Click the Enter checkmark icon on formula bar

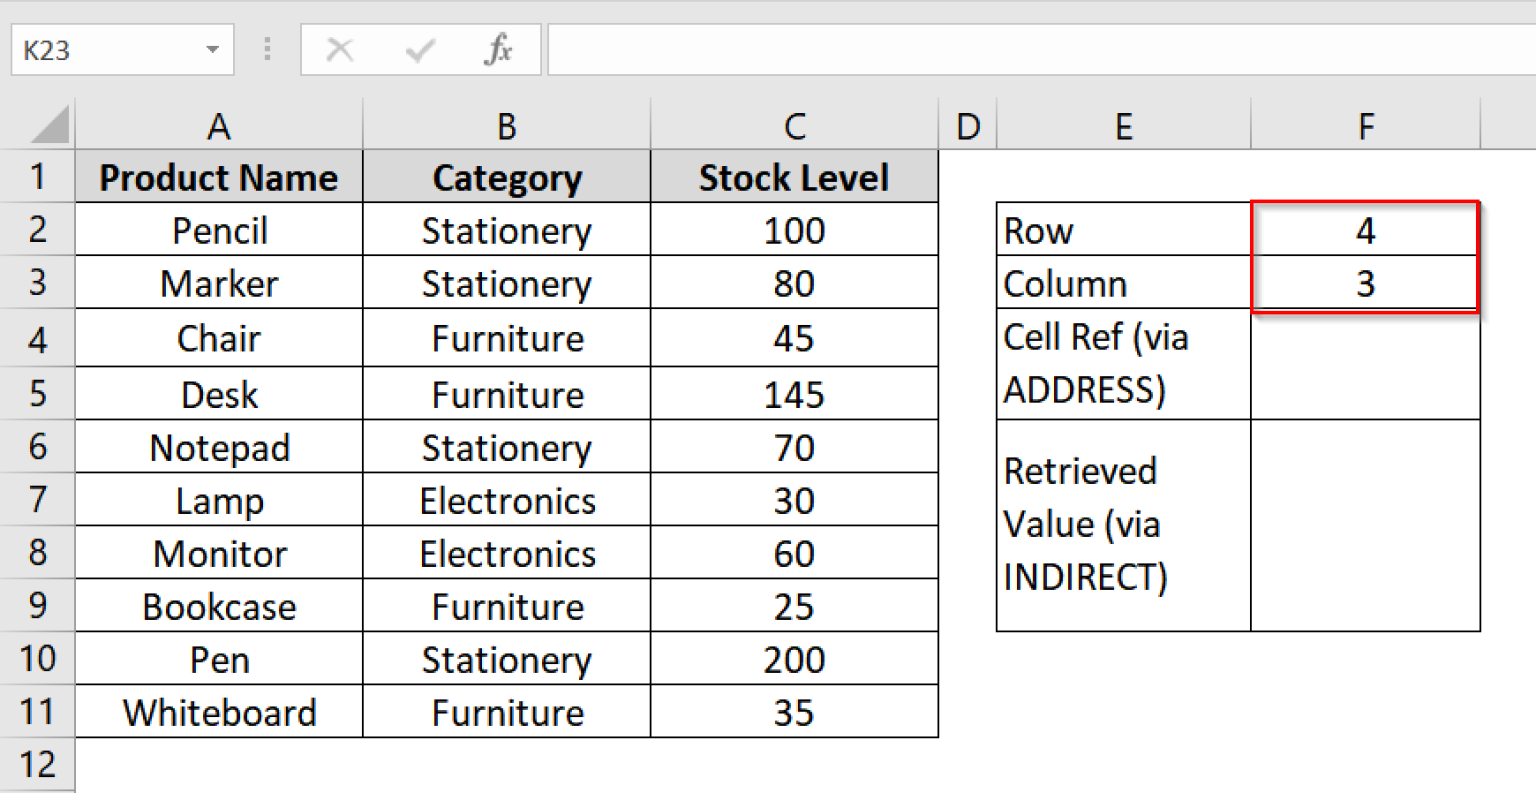[x=420, y=49]
